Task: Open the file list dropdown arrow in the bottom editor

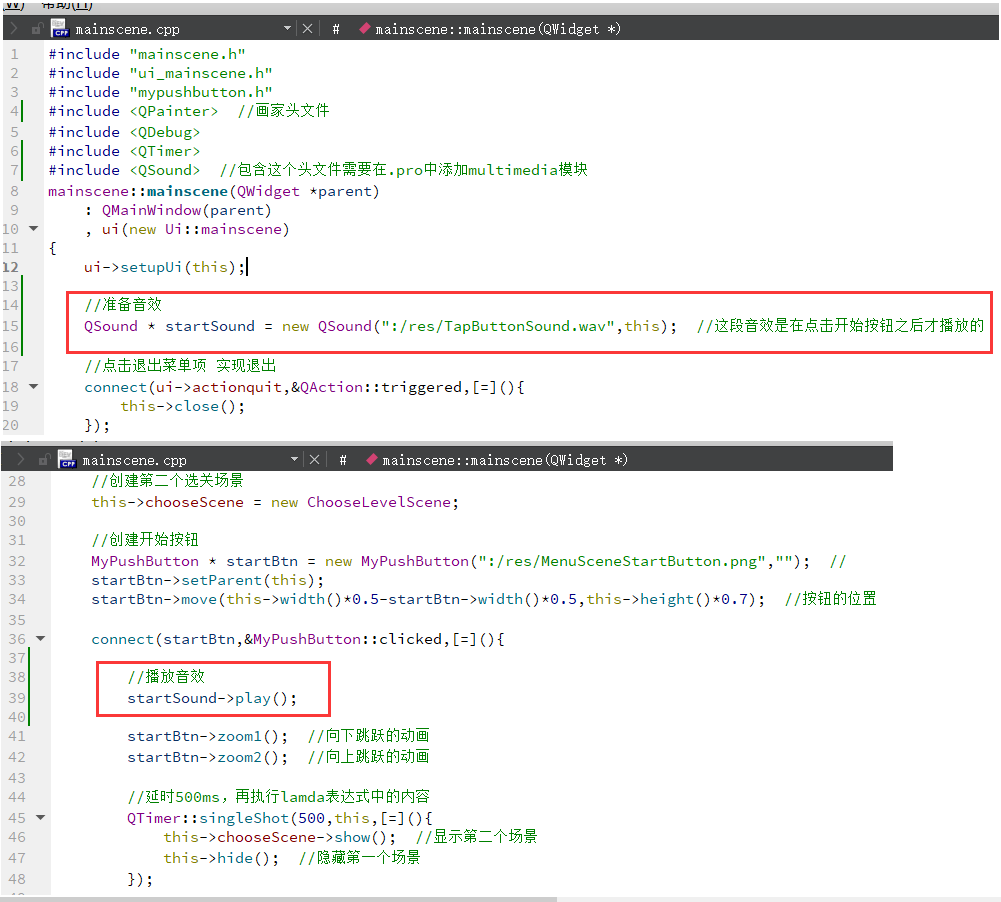Action: point(294,459)
